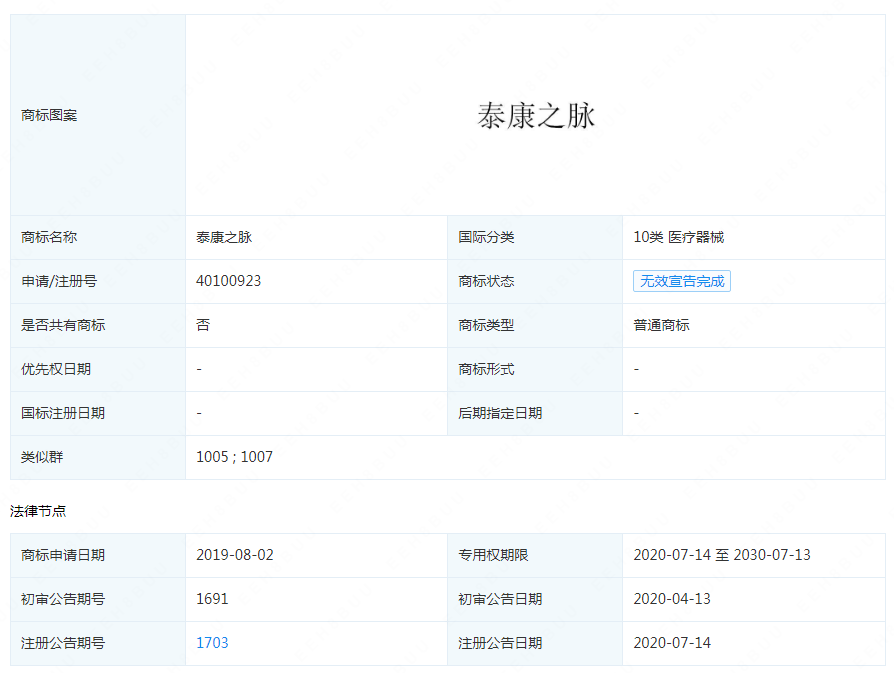Click the 注册公告期号 label
Viewport: 894px width, 673px height.
point(63,643)
